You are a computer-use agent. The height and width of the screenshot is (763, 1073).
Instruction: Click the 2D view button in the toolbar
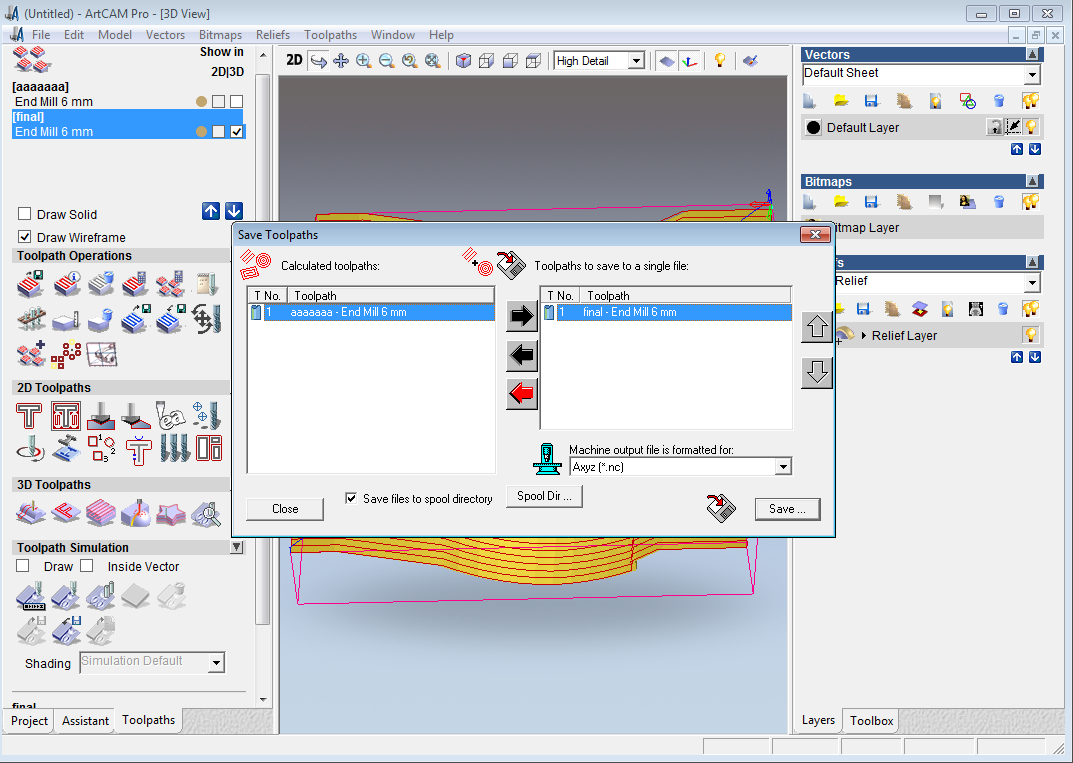(294, 60)
